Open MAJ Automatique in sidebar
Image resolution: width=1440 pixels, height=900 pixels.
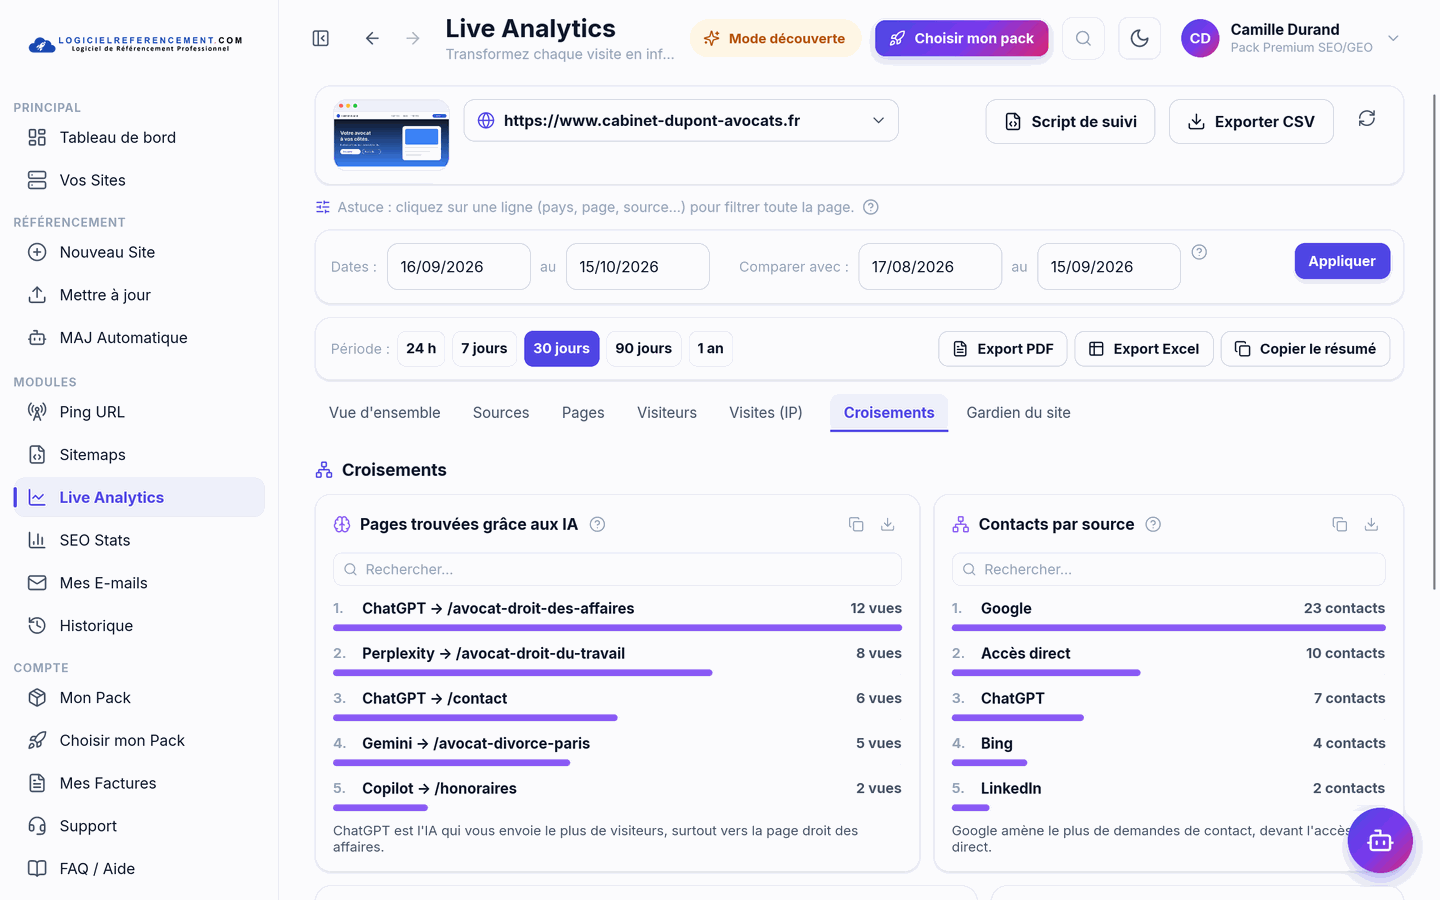coord(139,338)
